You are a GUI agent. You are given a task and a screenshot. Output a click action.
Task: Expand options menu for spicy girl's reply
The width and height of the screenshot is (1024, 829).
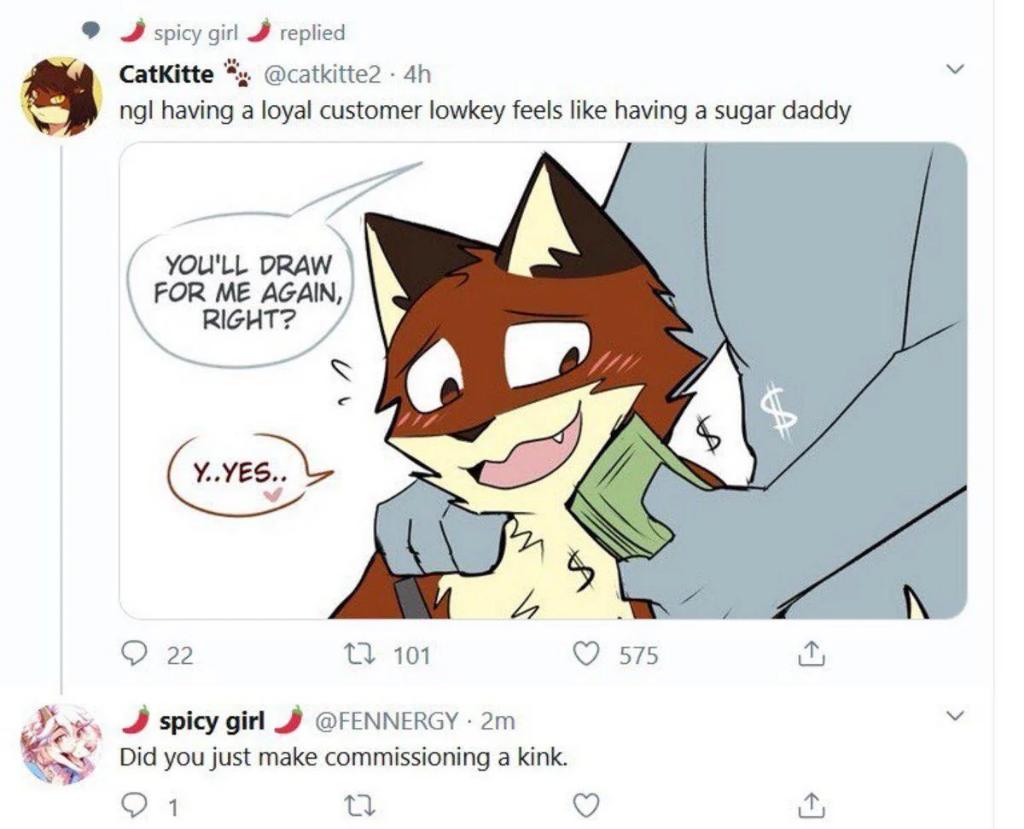point(955,716)
